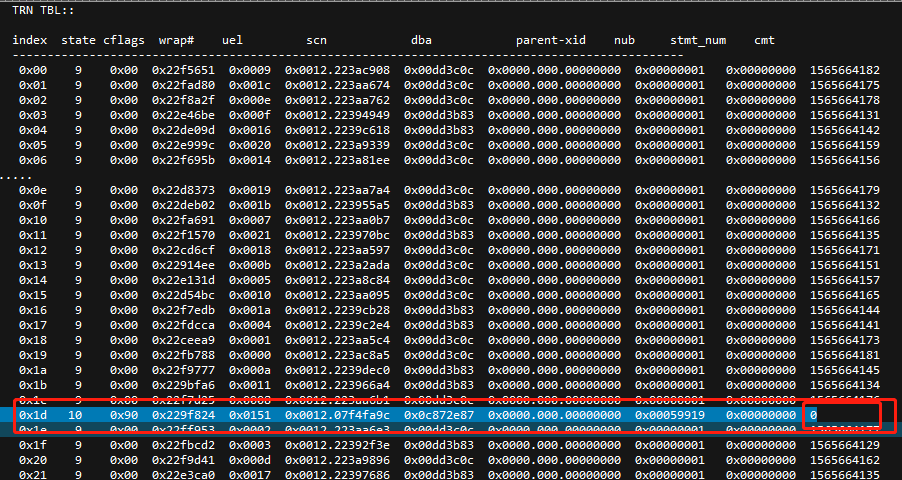
Task: Click cflags value 0x90
Action: point(124,415)
